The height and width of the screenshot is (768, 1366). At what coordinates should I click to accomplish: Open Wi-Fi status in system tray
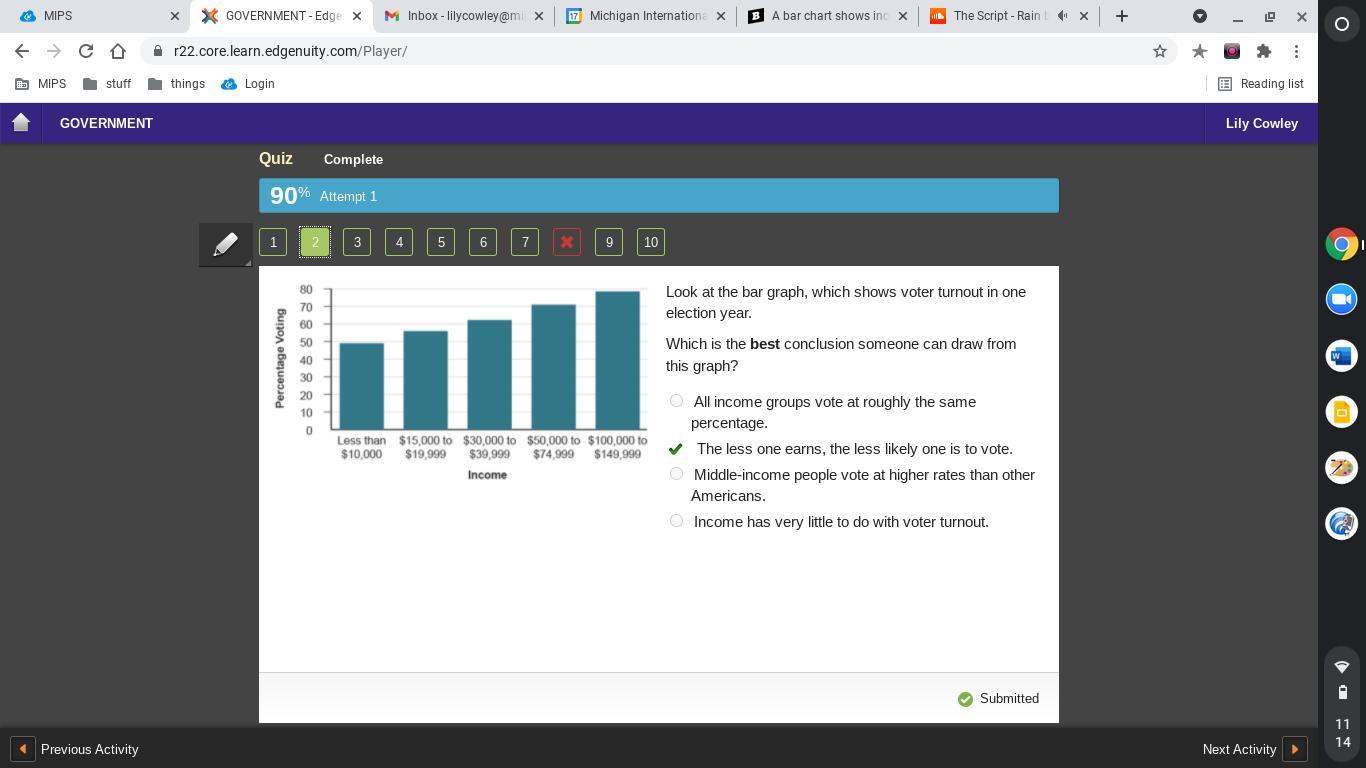click(x=1342, y=666)
